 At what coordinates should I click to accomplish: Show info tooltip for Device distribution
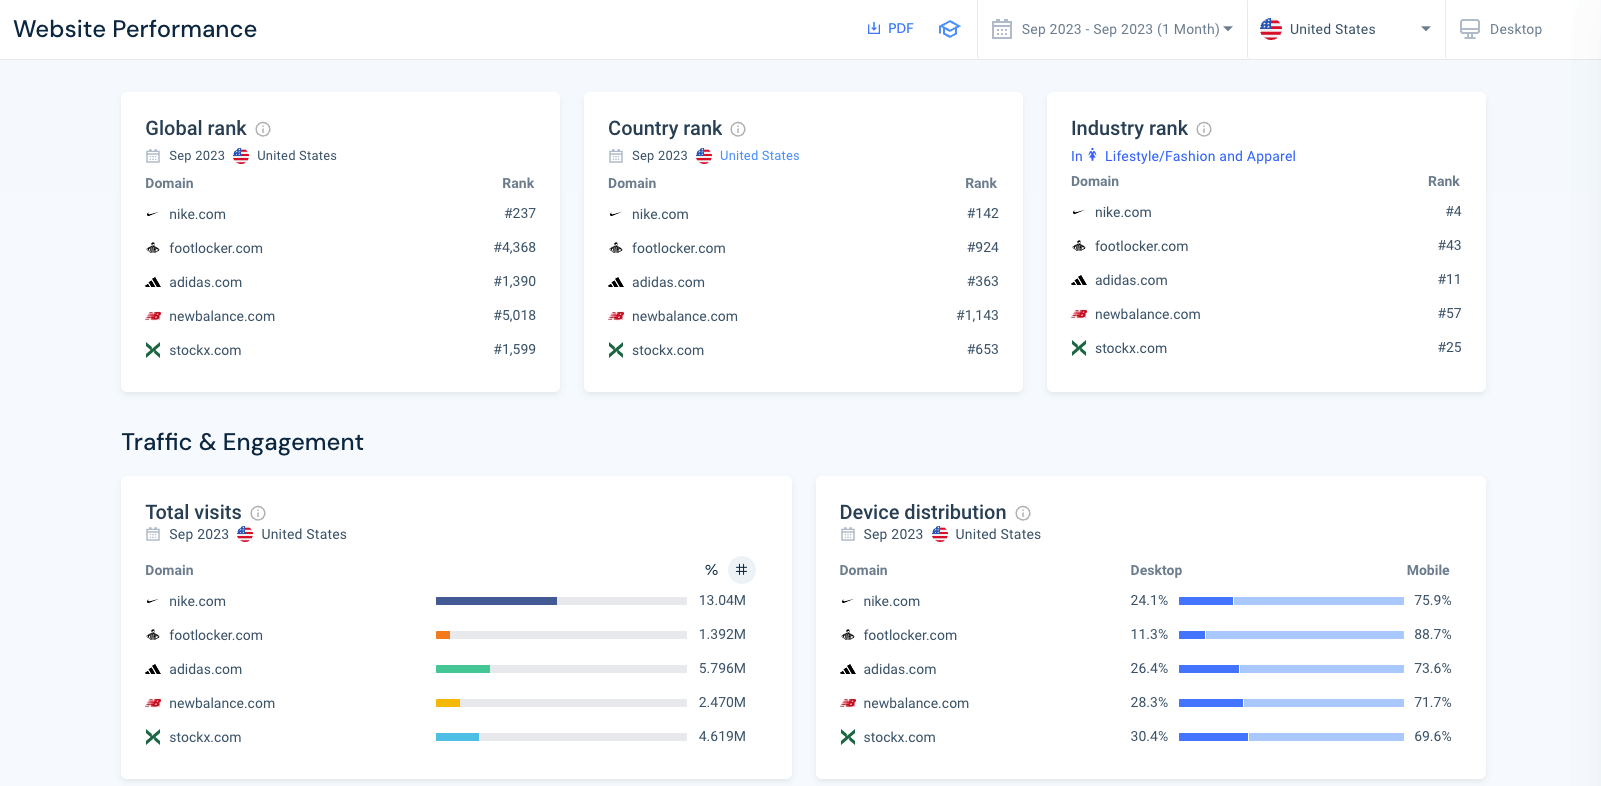click(1023, 513)
